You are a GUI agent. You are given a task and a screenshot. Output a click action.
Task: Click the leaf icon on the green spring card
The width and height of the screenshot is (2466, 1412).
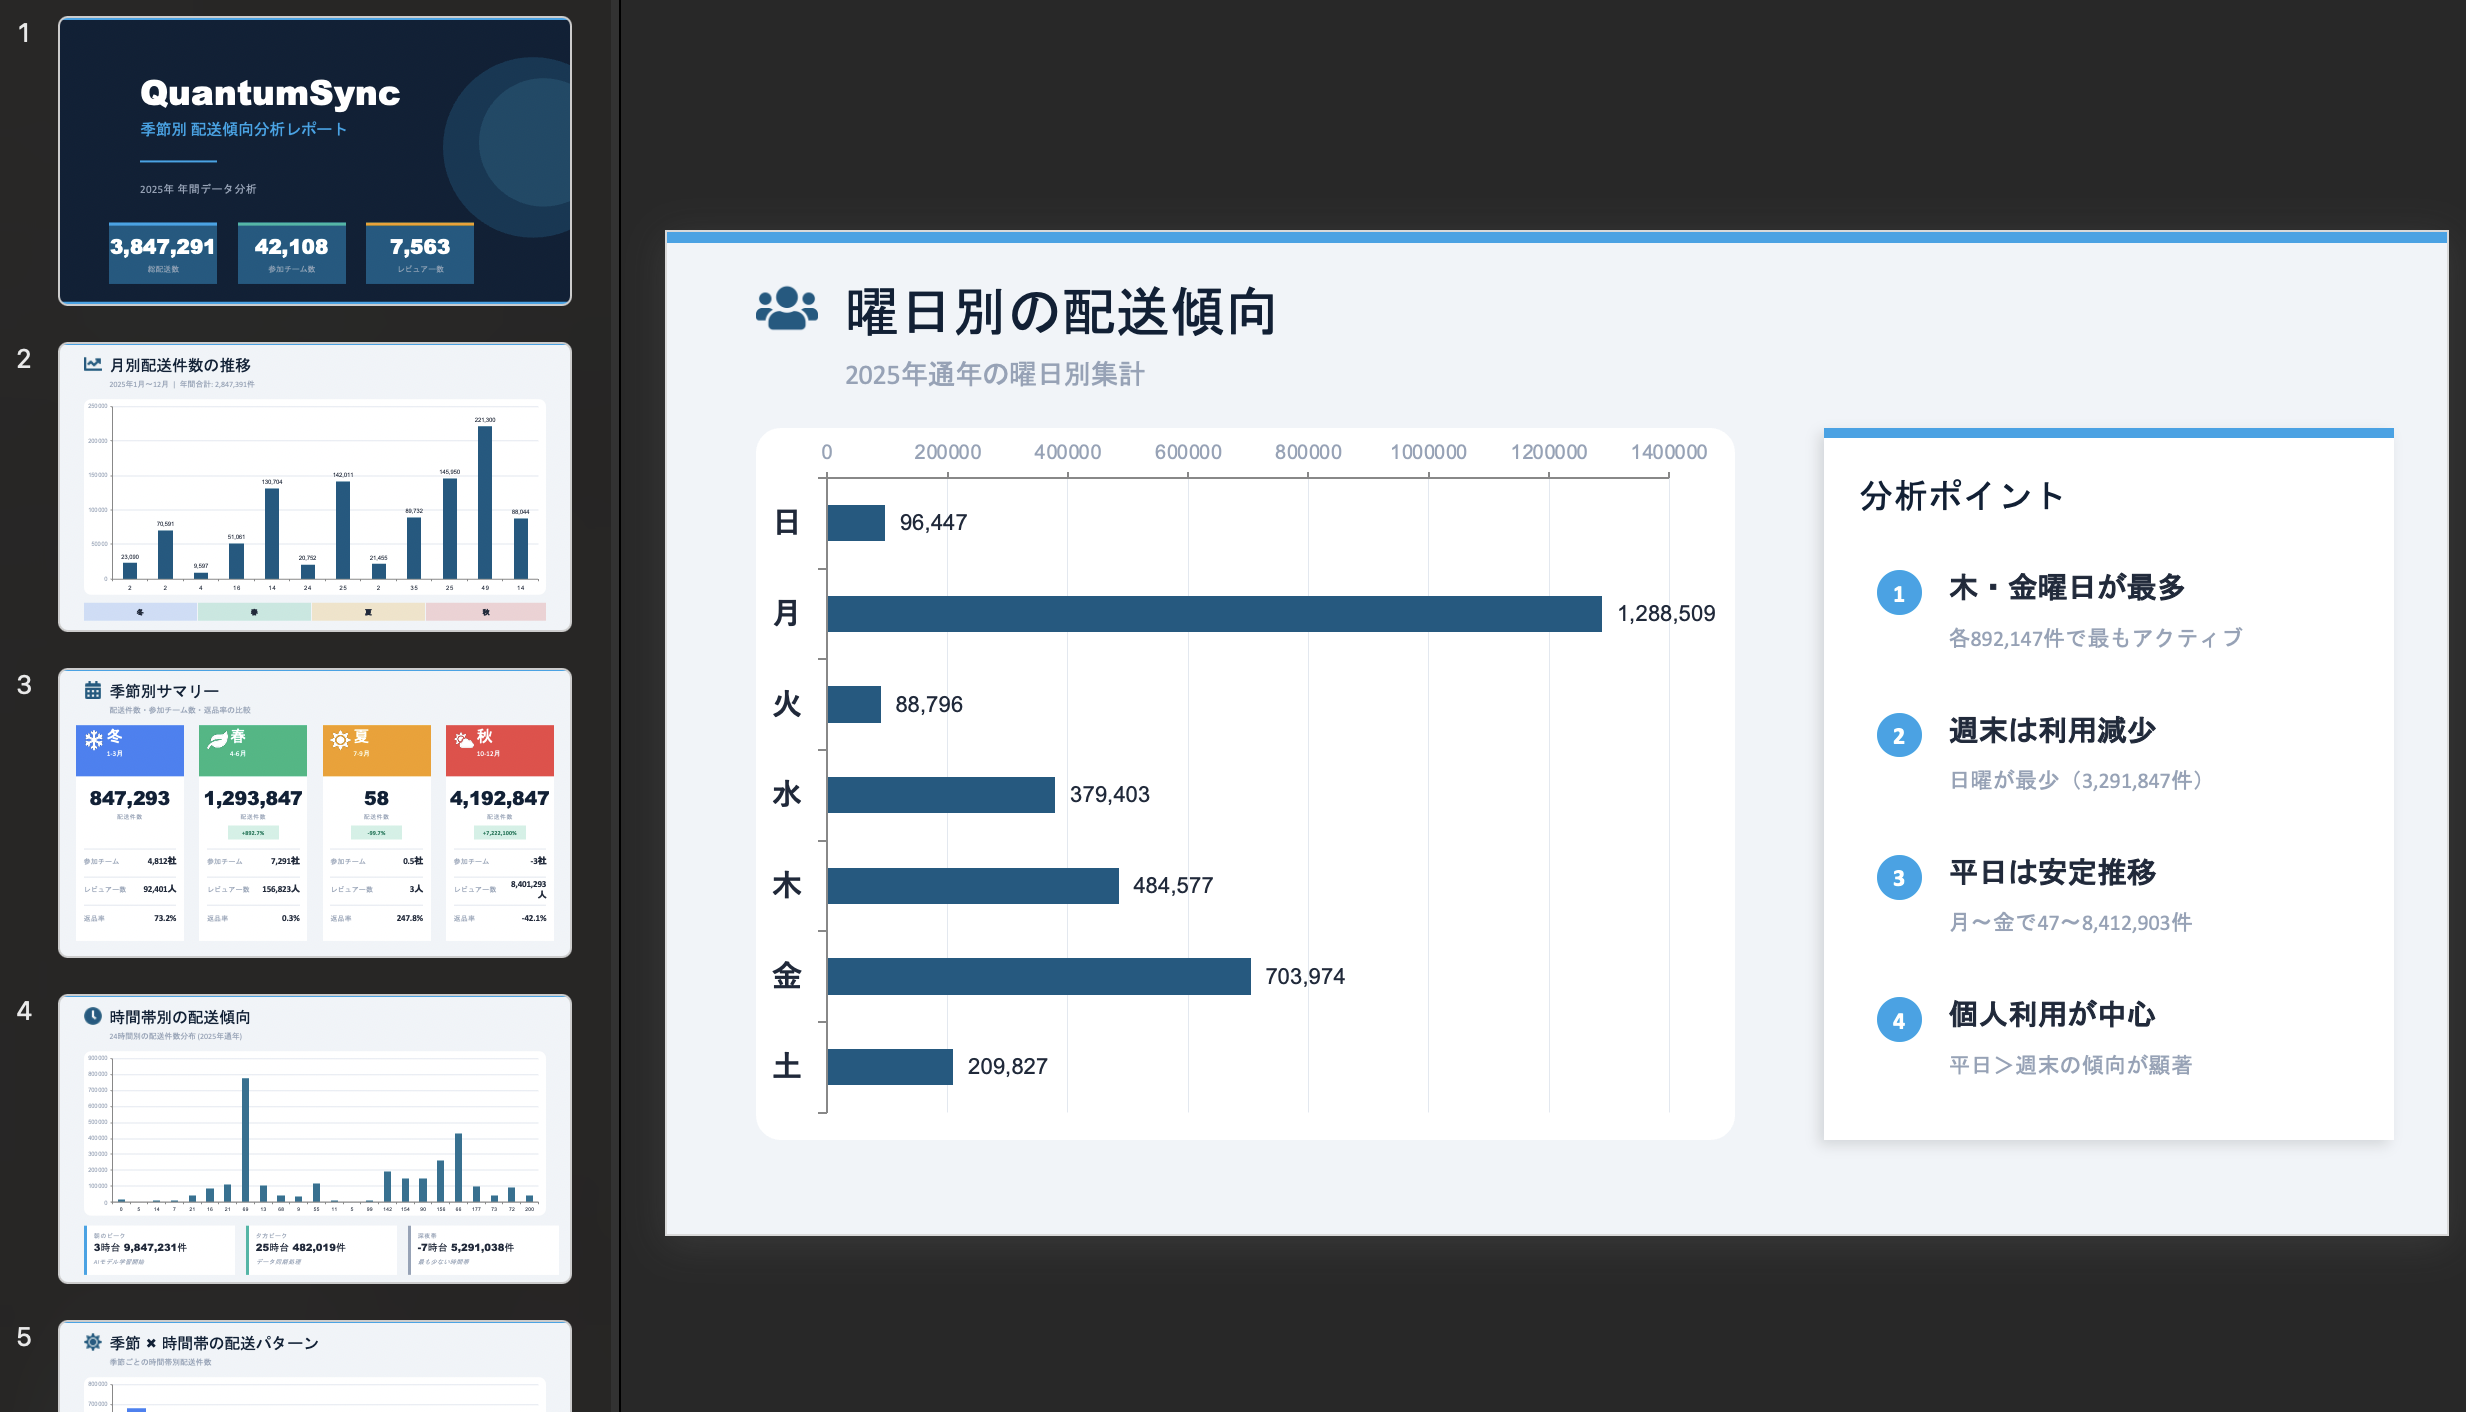tap(217, 740)
